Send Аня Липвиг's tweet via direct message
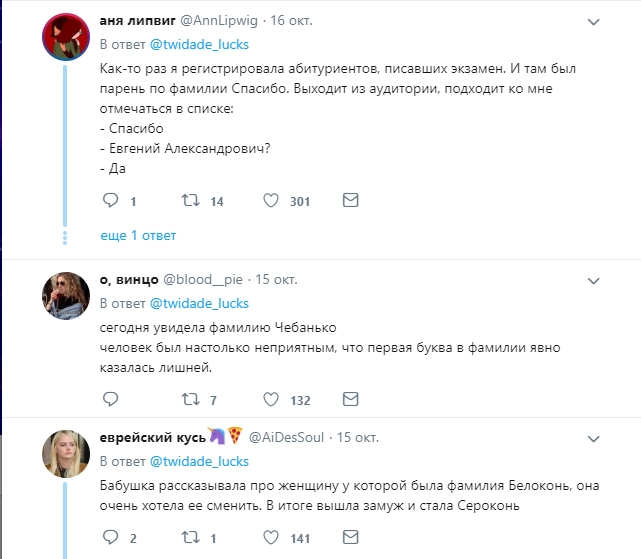 pyautogui.click(x=350, y=200)
